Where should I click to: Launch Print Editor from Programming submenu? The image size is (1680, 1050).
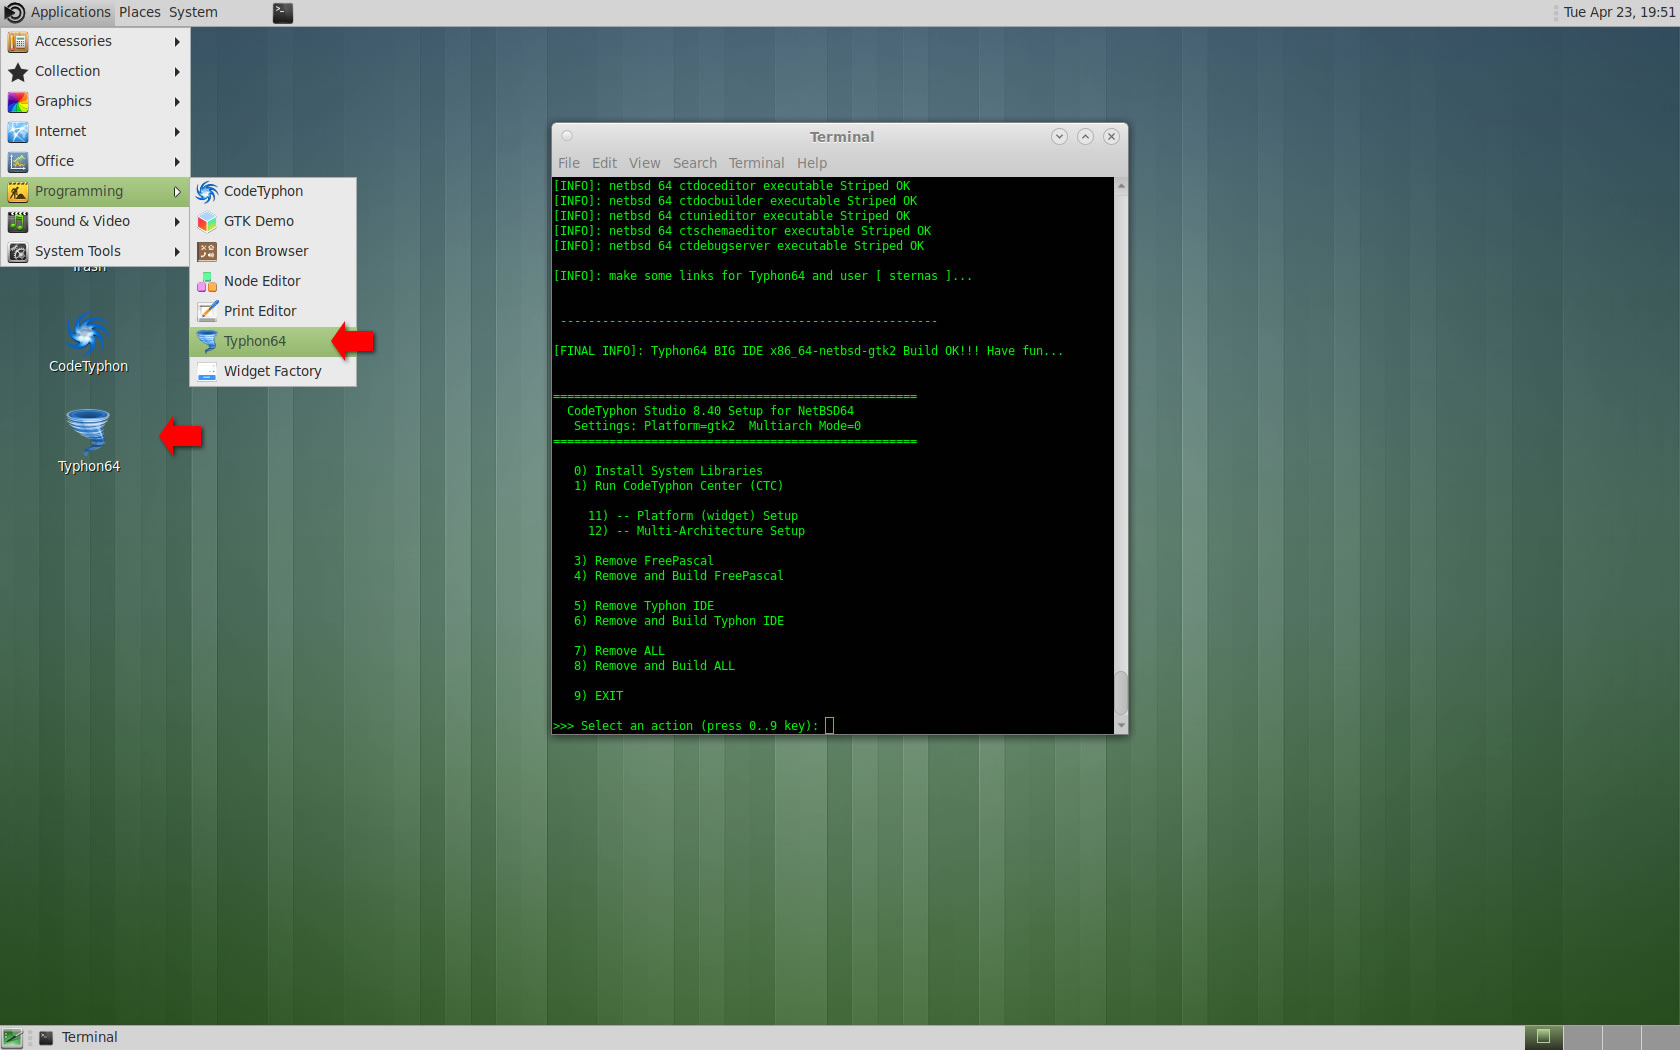click(273, 311)
